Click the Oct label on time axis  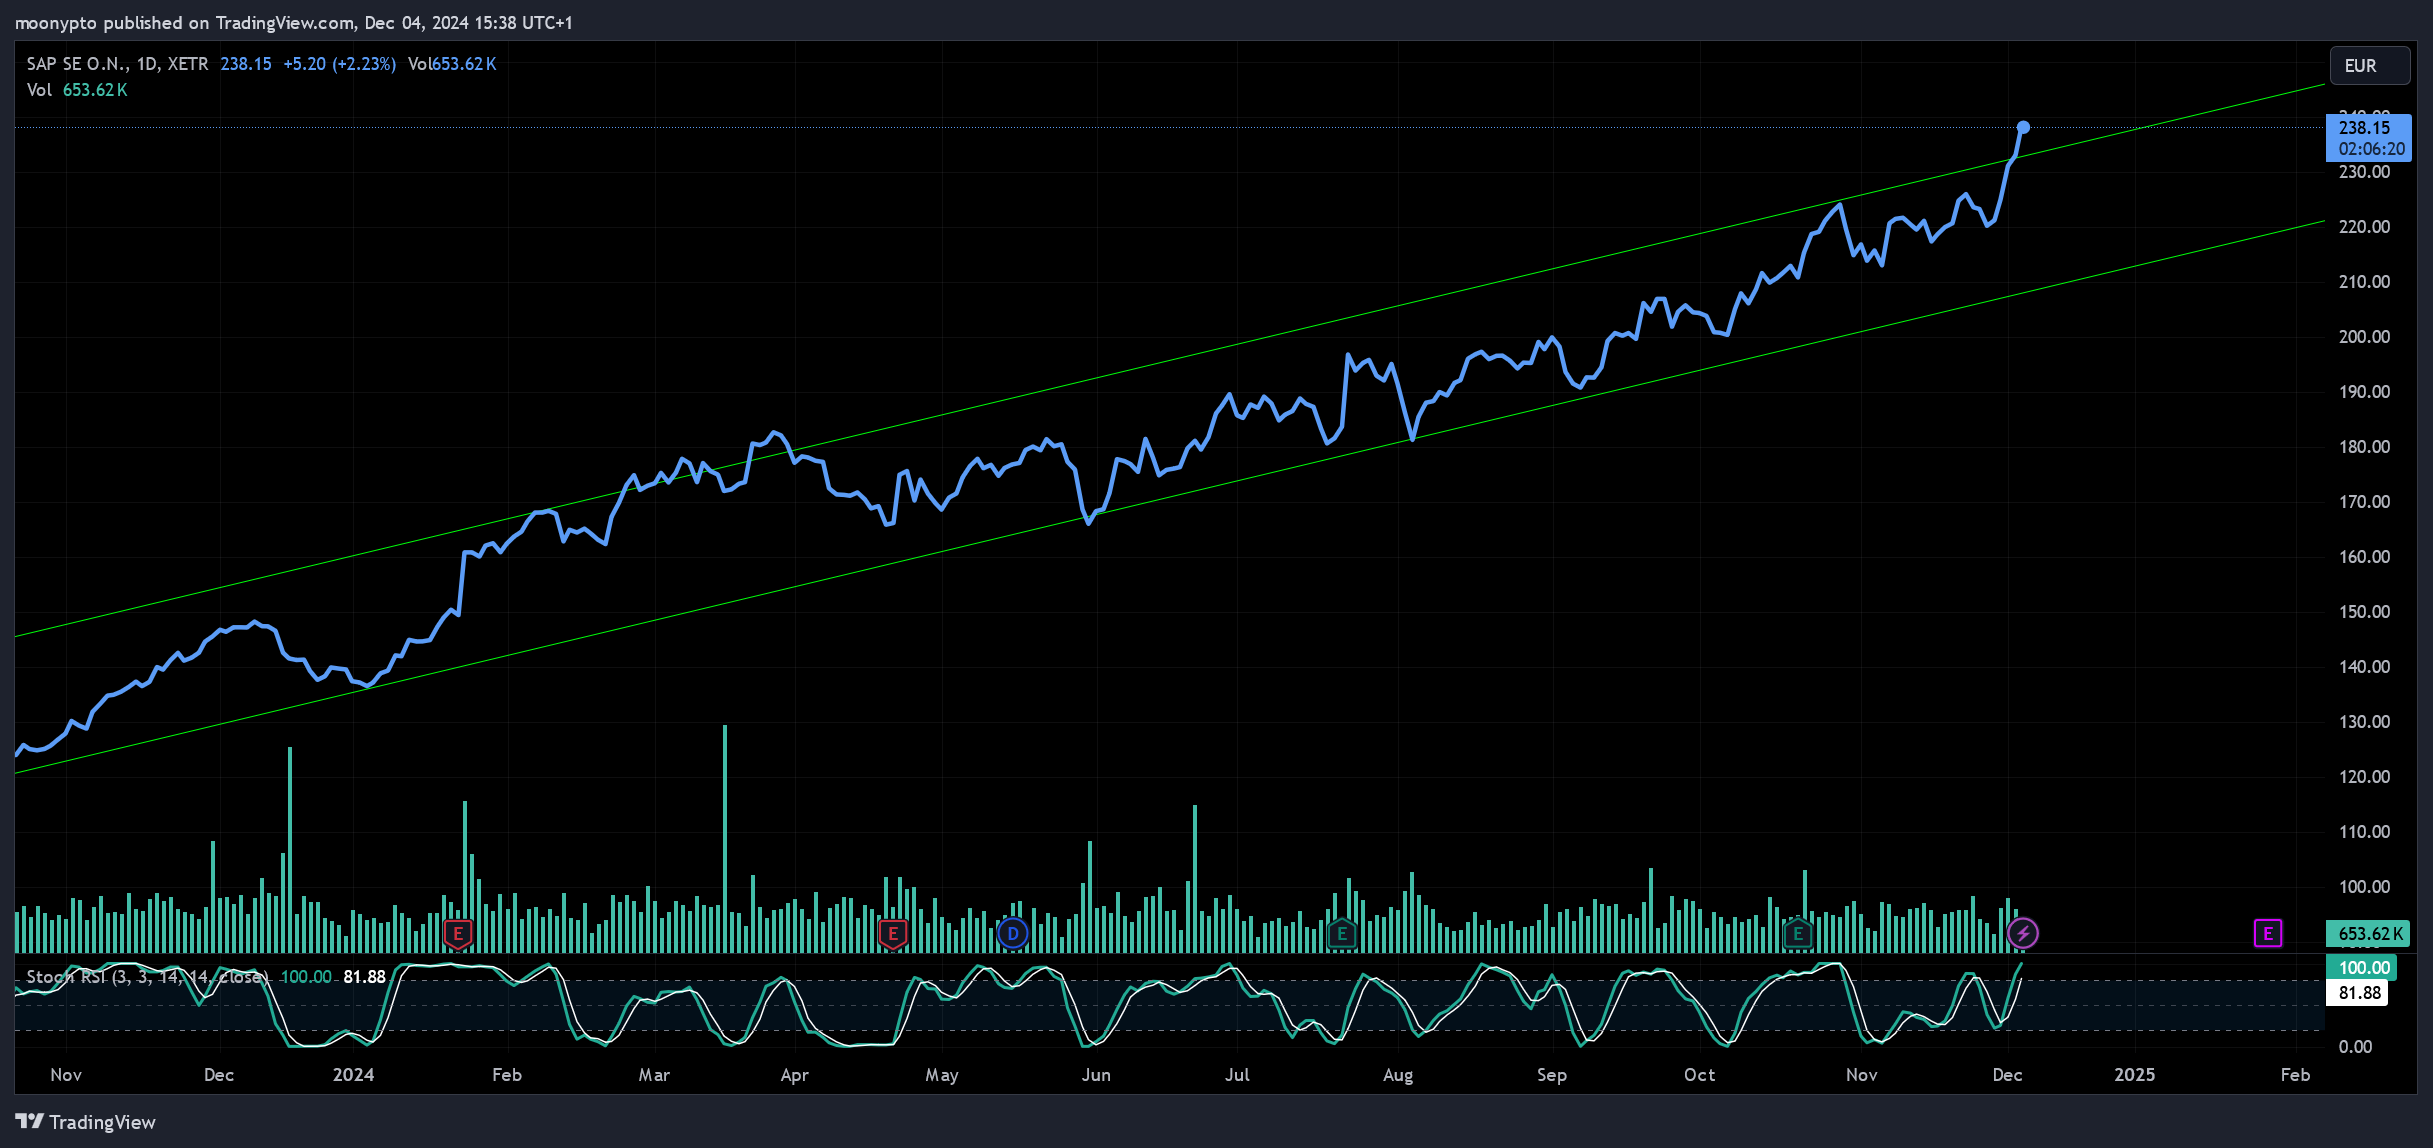click(1700, 1075)
